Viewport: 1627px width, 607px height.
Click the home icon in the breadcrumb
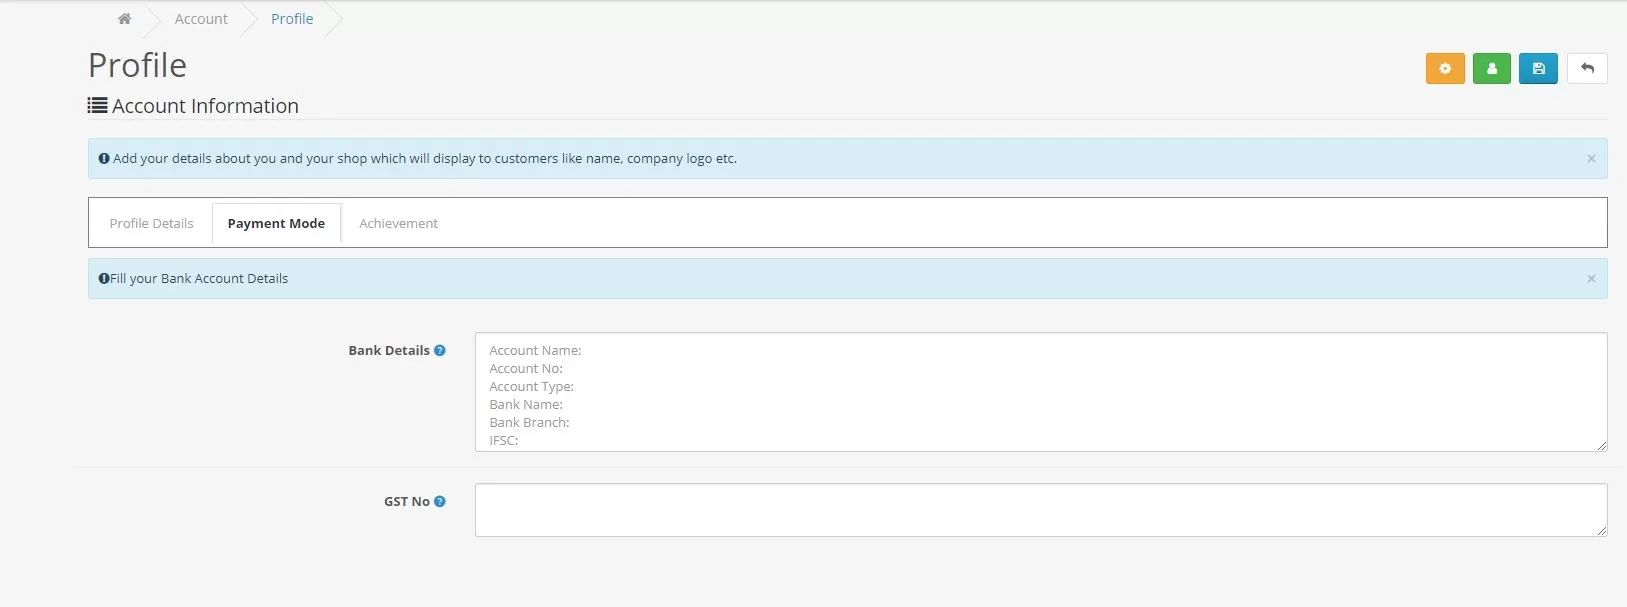pos(124,19)
